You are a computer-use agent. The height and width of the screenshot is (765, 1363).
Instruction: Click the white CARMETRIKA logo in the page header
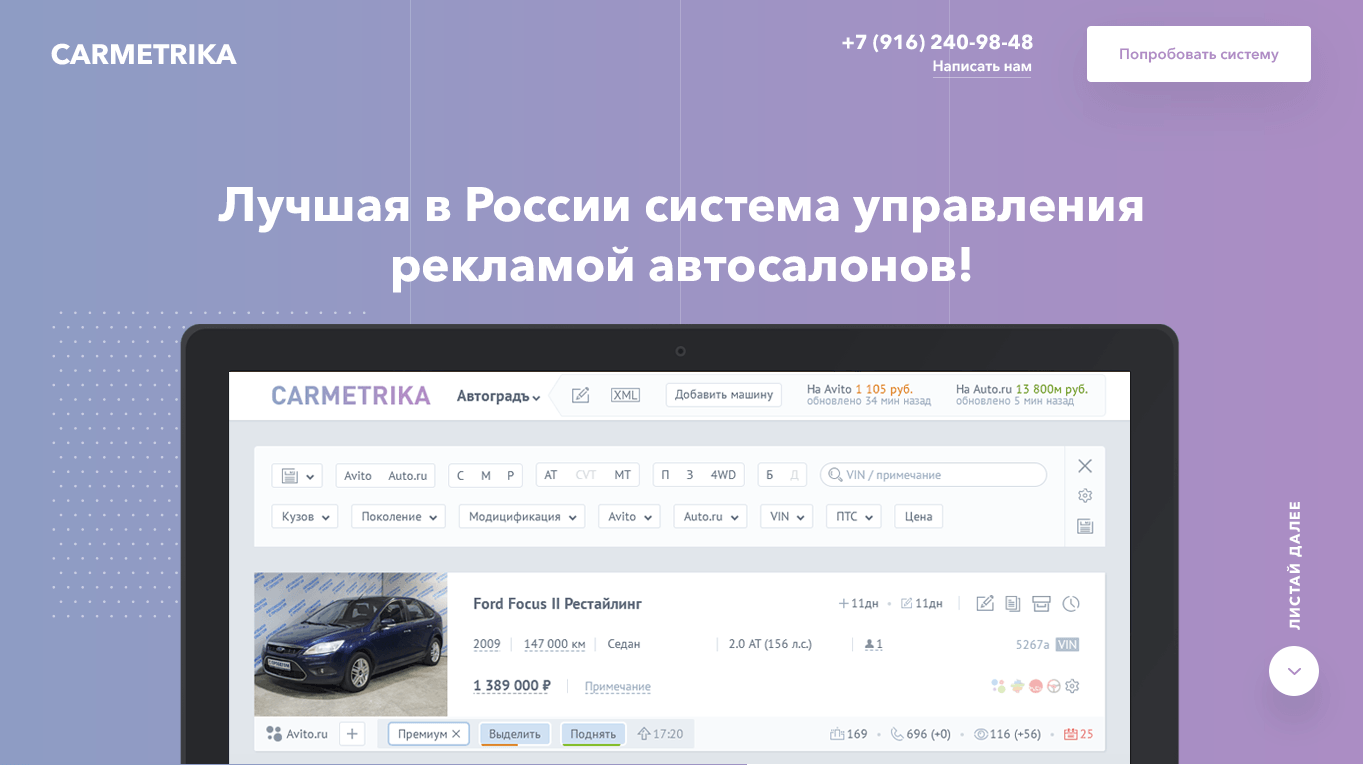144,54
